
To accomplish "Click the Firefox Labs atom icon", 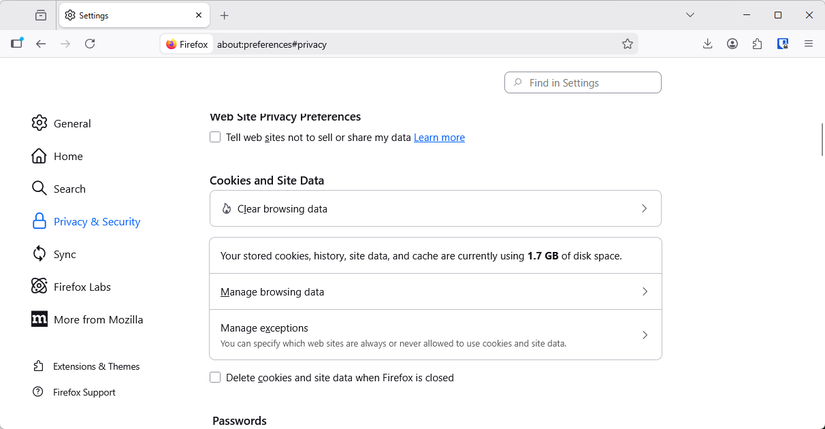I will [39, 286].
